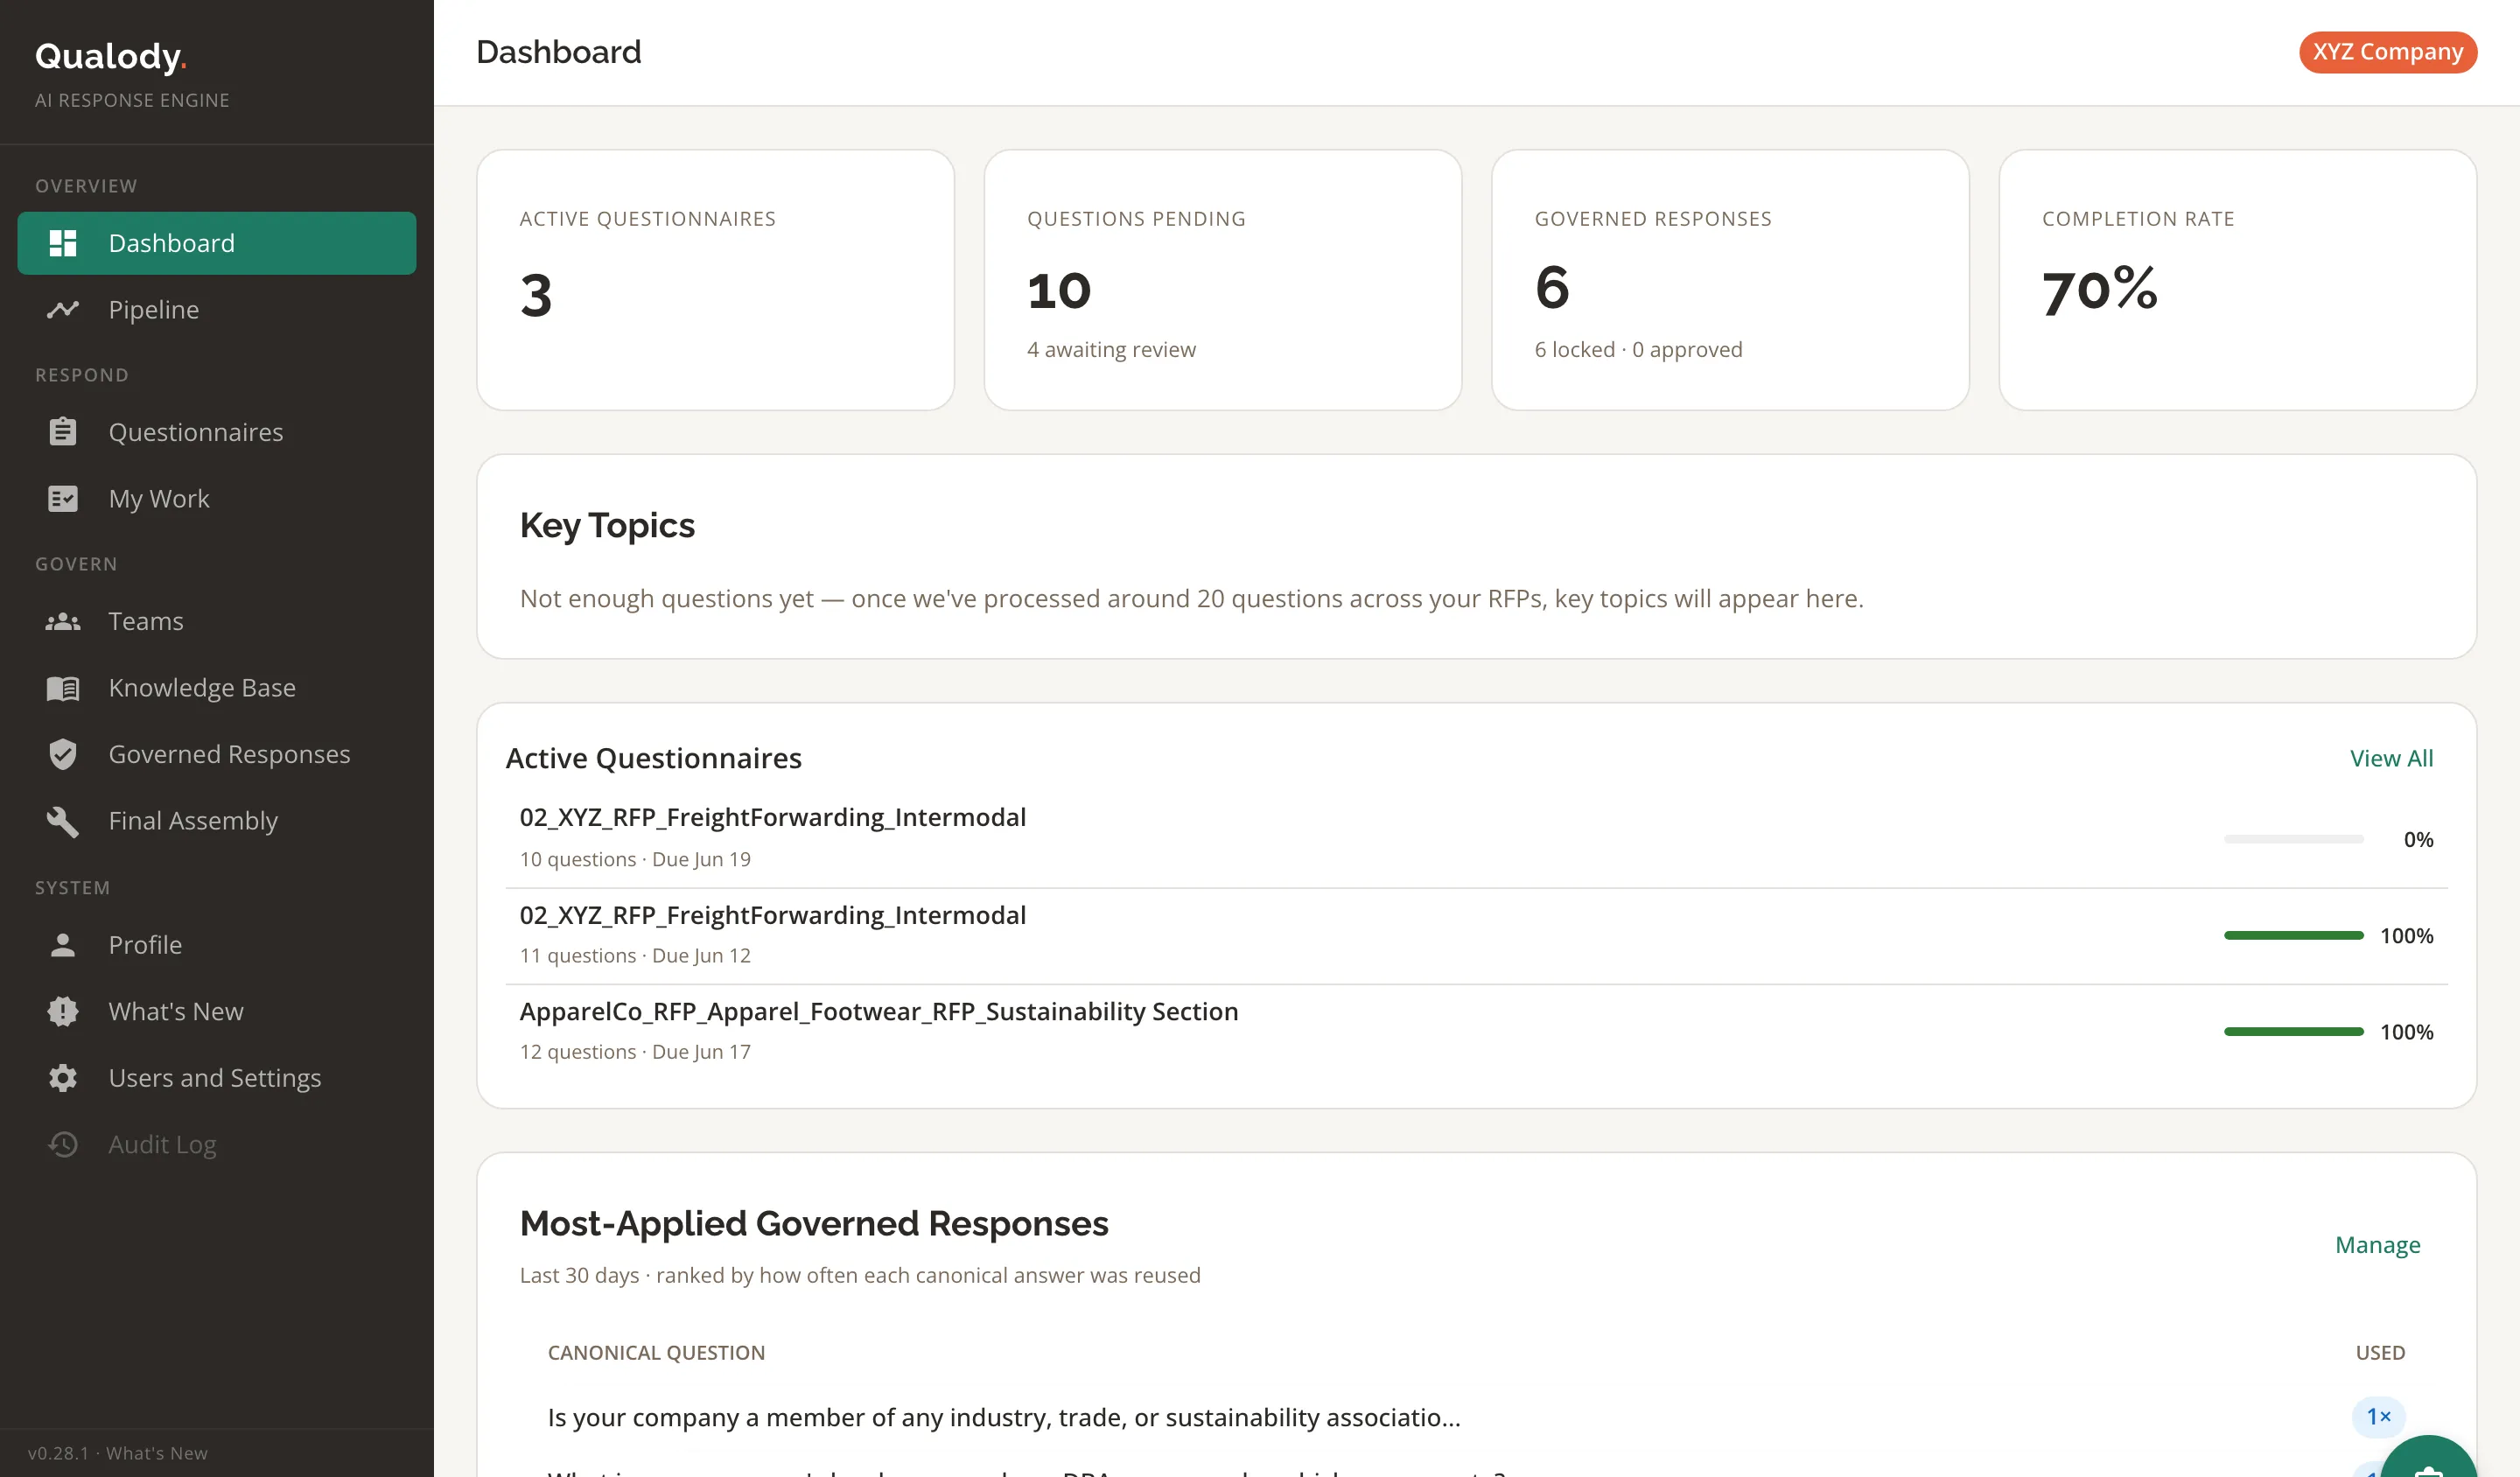Click the Completion Rate 70% card

[x=2238, y=280]
